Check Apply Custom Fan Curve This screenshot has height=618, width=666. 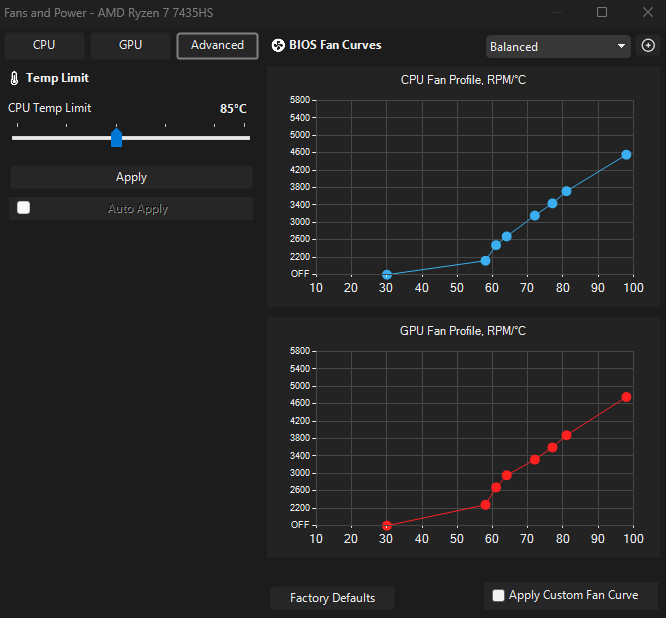(498, 595)
